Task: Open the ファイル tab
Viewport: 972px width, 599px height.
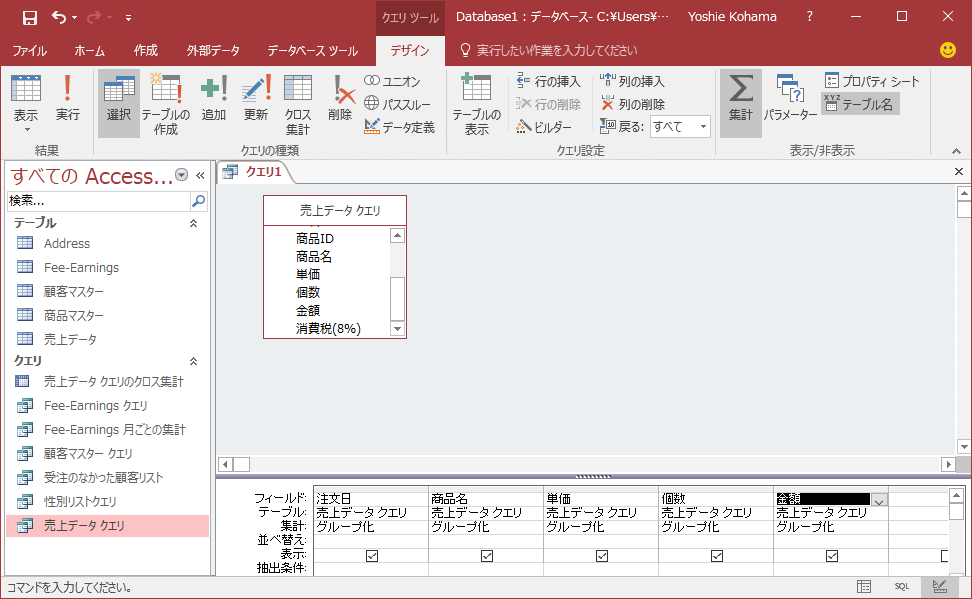Action: [30, 51]
